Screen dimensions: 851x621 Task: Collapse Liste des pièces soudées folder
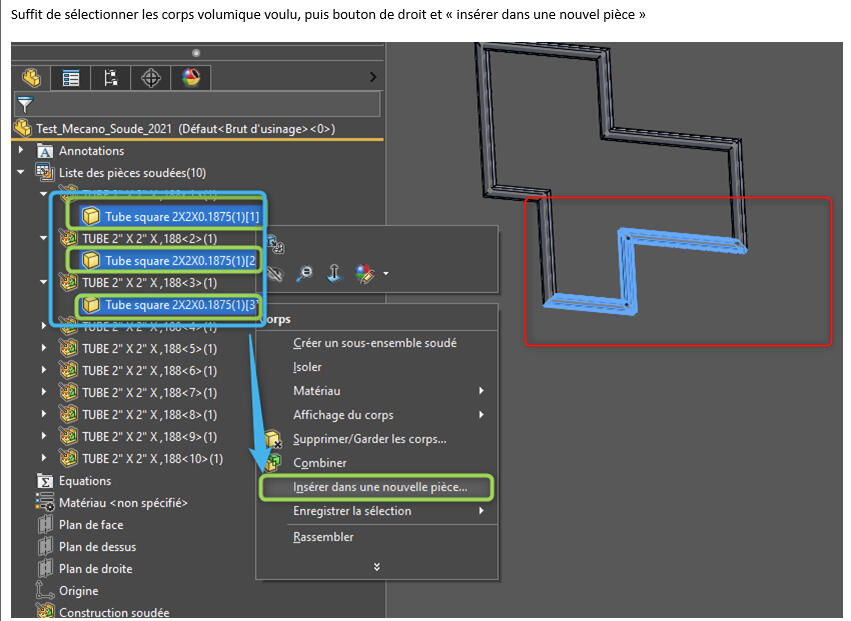[x=21, y=173]
